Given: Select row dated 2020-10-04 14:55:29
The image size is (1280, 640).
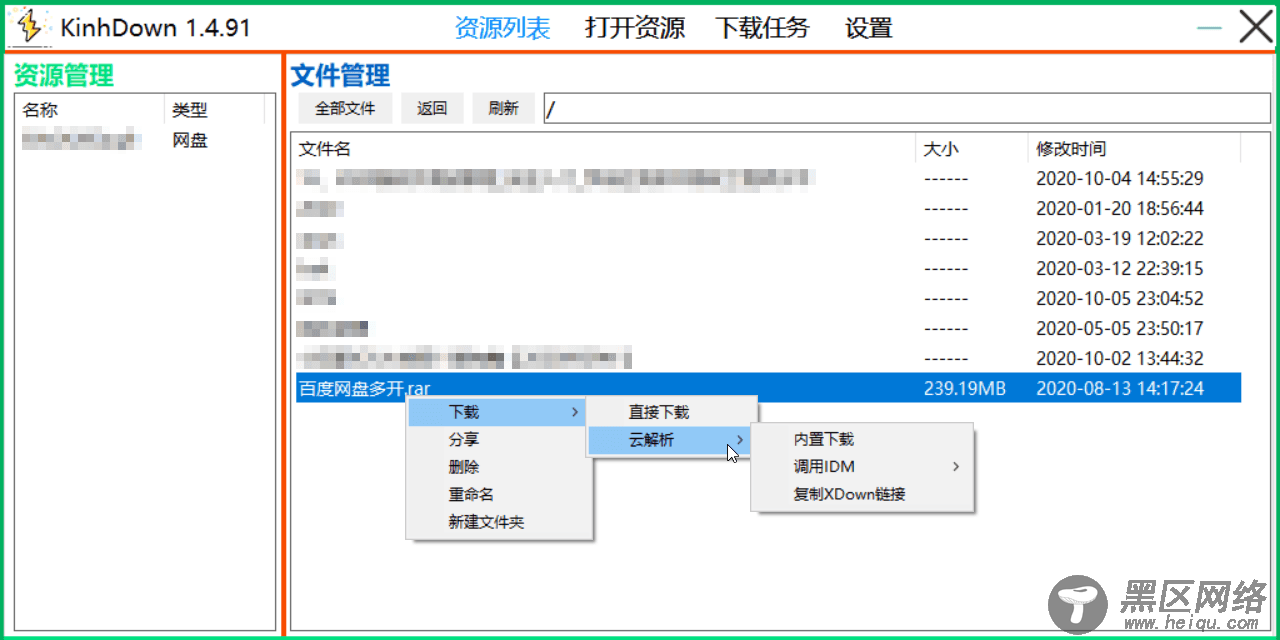Looking at the screenshot, I should pos(767,179).
